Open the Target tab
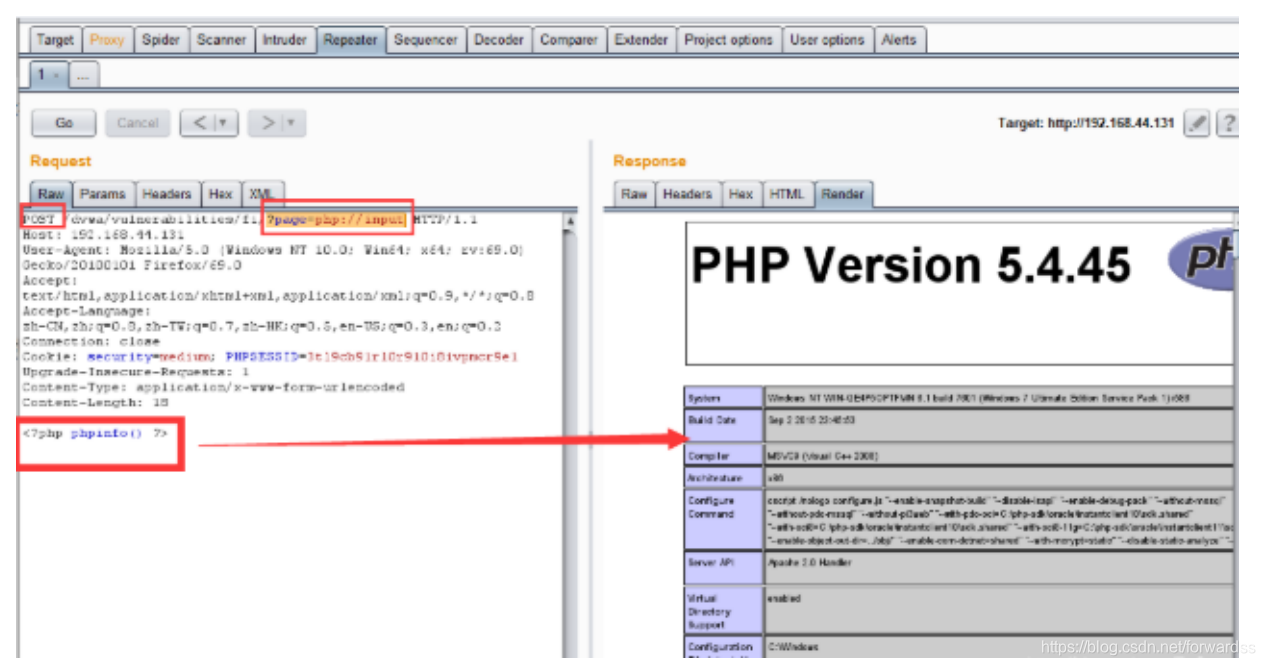The image size is (1265, 666). click(55, 40)
